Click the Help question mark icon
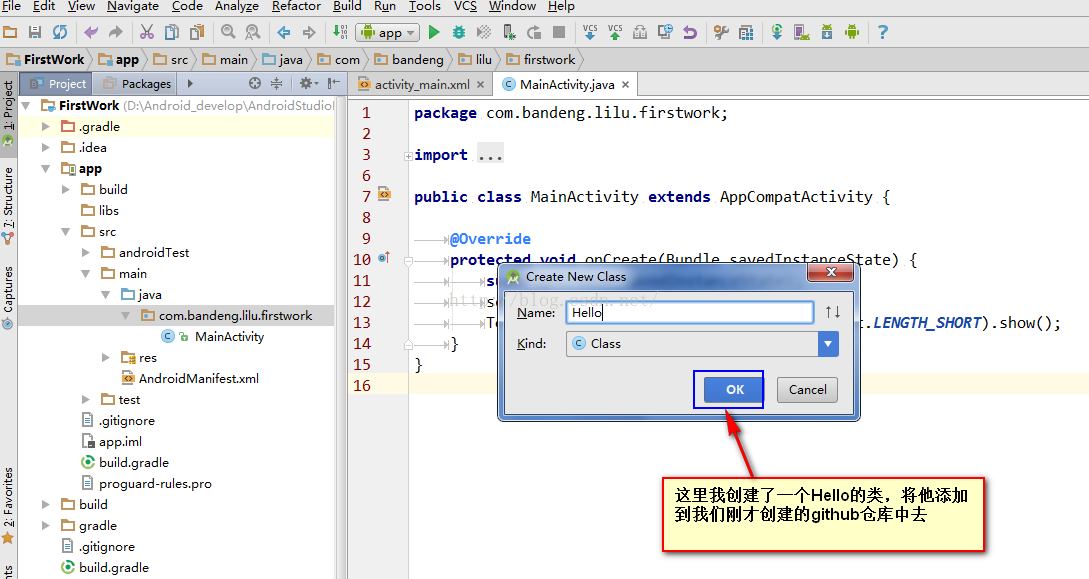Viewport: 1089px width, 579px height. (x=883, y=32)
